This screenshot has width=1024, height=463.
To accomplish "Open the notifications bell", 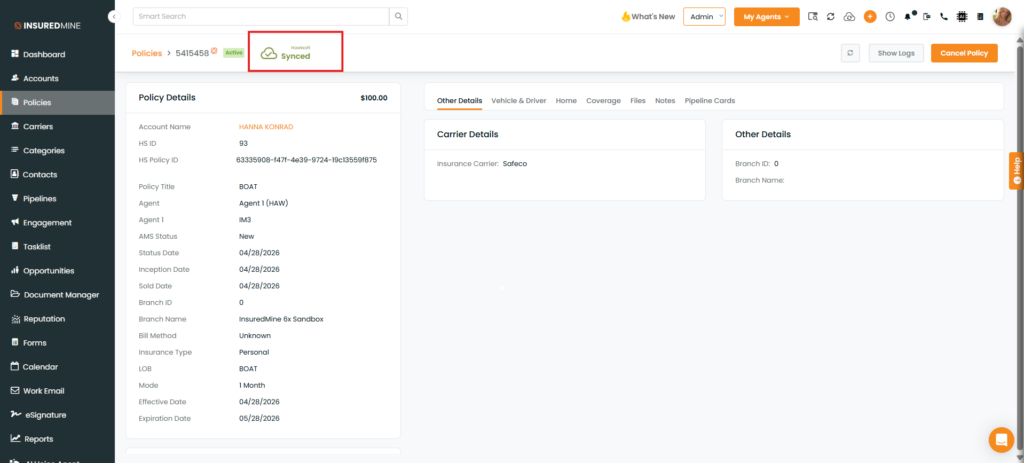I will 908,17.
